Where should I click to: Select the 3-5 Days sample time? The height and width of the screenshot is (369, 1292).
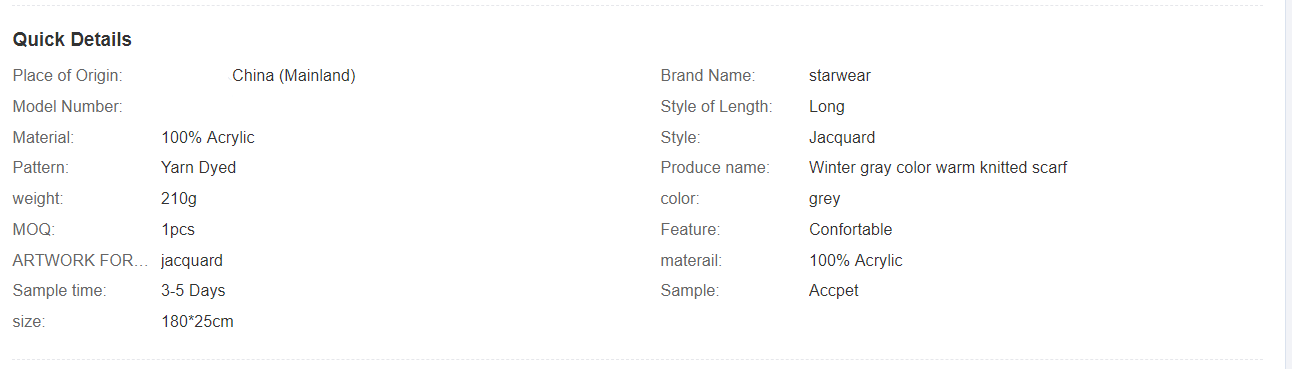(x=193, y=291)
